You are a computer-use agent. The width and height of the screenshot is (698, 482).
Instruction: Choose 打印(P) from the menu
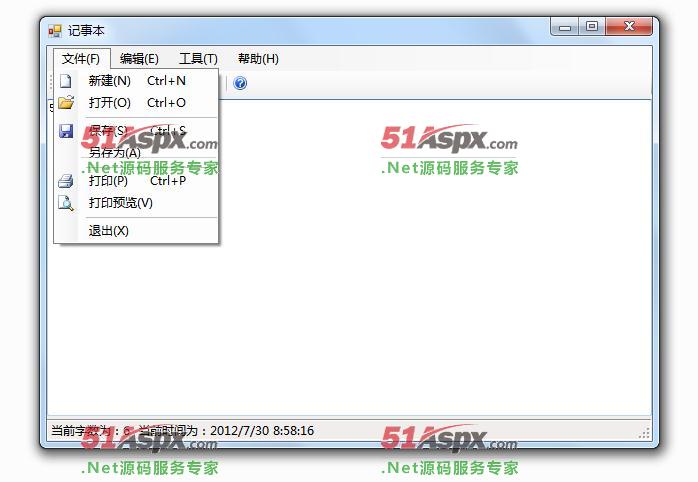click(x=136, y=181)
